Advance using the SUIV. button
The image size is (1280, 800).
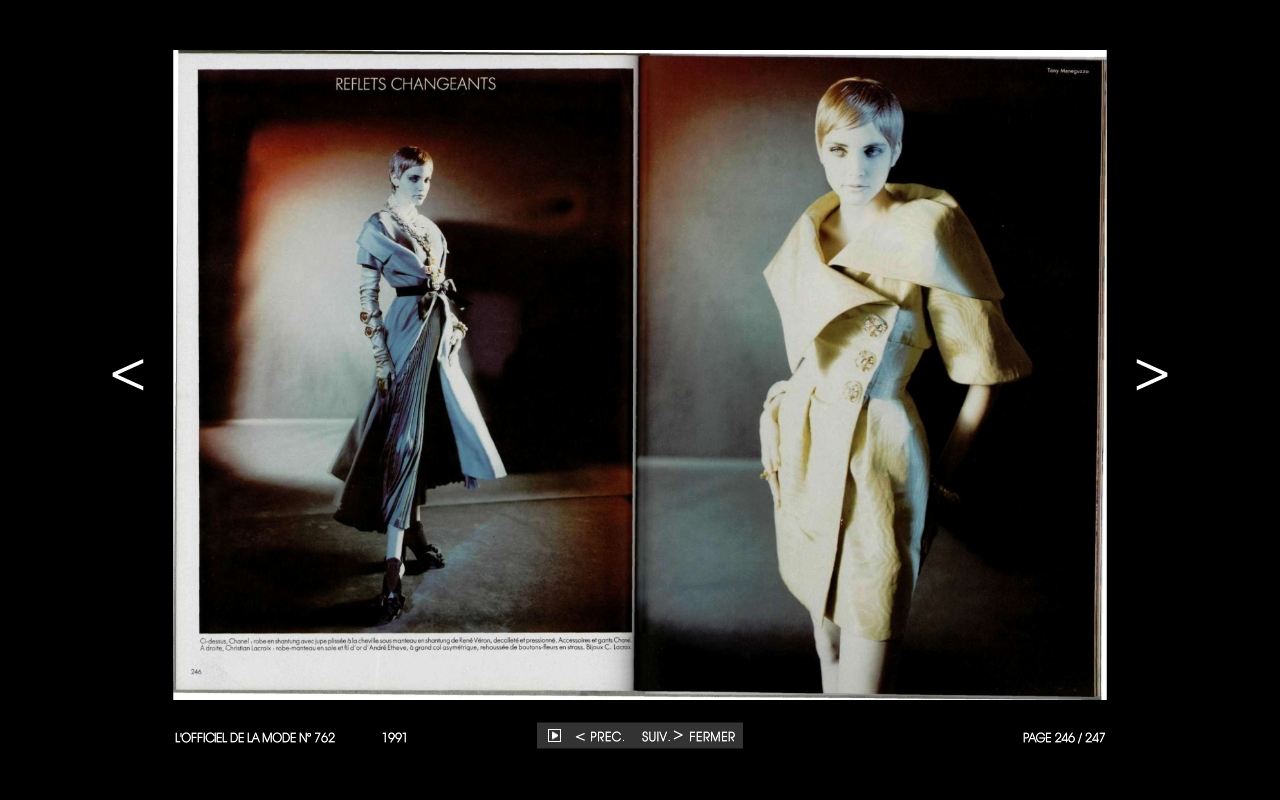(x=661, y=737)
